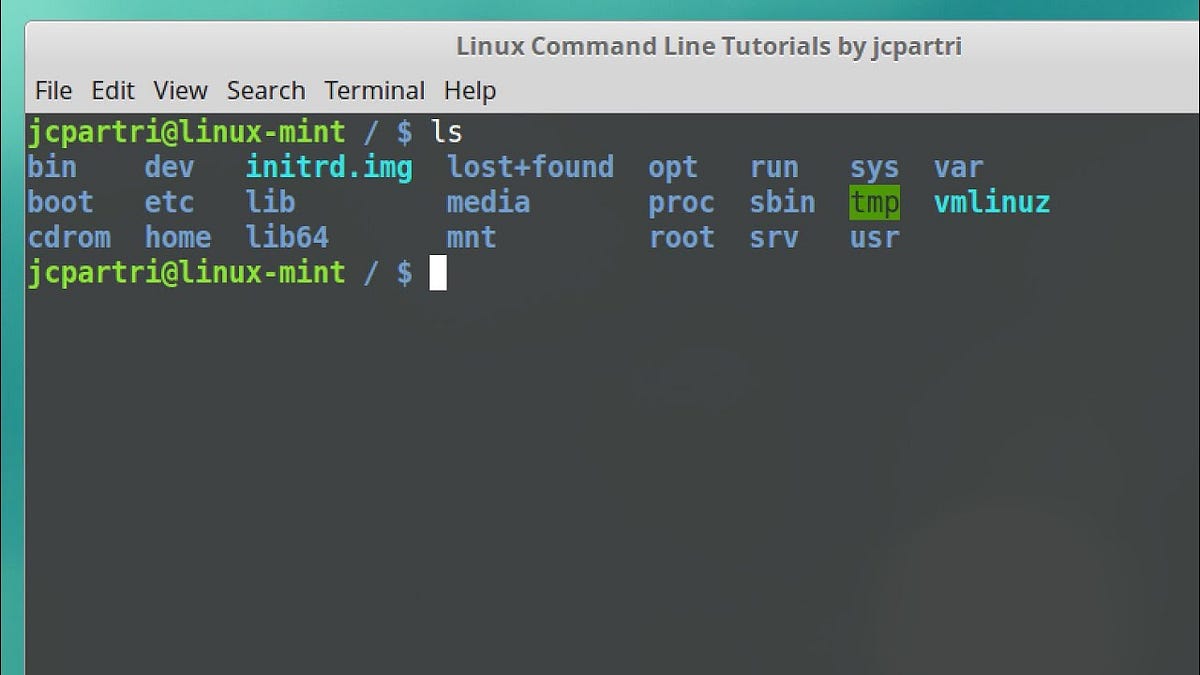Click the vmlinuz filename
This screenshot has width=1200, height=675.
pos(991,202)
